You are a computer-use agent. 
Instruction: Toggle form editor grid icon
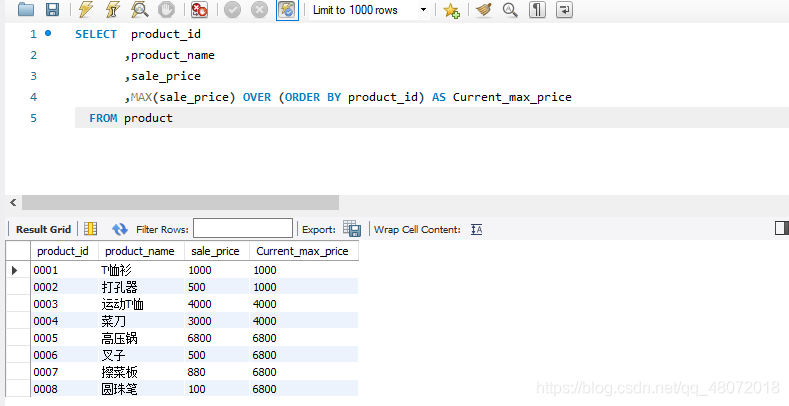(91, 229)
